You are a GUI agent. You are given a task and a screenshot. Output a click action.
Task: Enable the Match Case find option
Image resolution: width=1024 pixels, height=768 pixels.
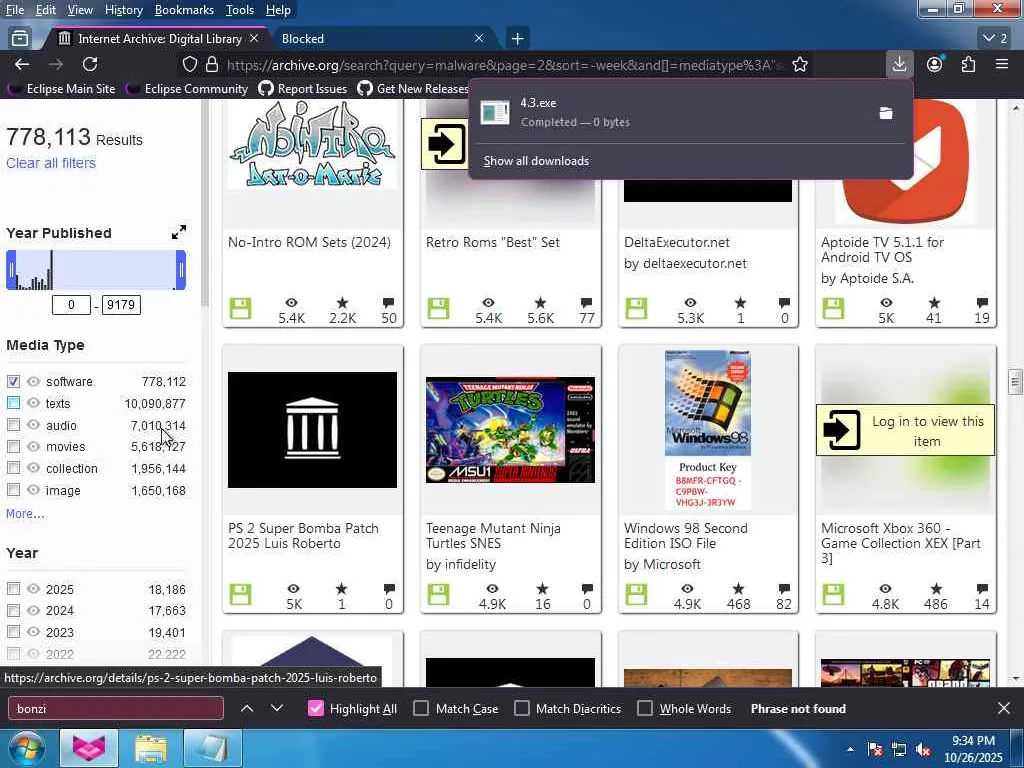421,709
